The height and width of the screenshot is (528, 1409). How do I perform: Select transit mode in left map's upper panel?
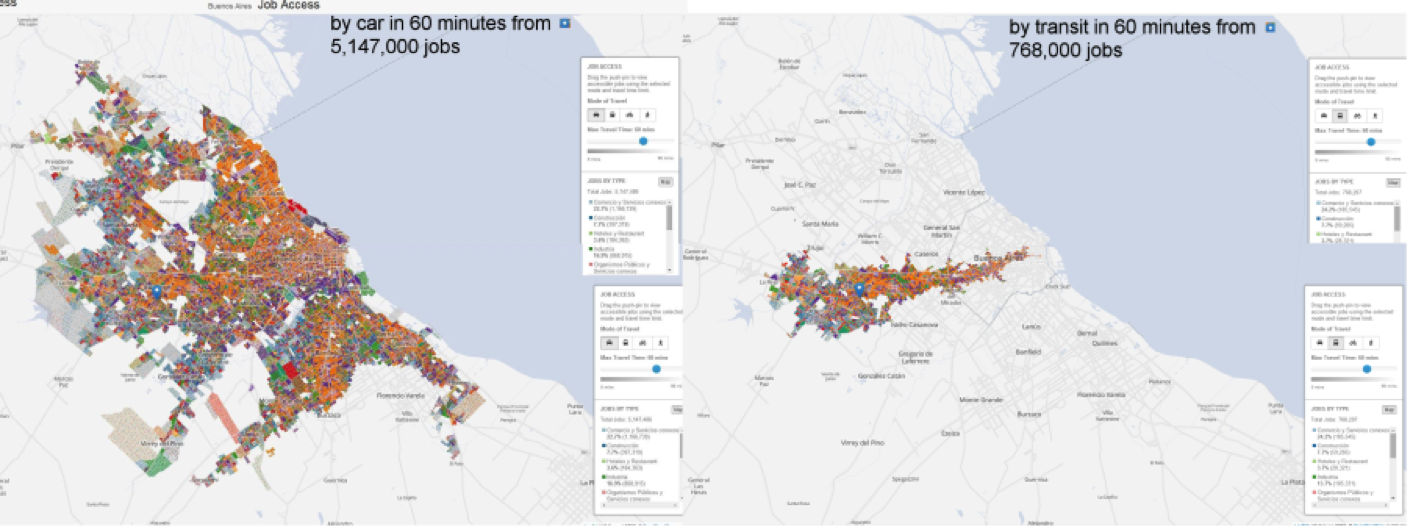coord(612,115)
